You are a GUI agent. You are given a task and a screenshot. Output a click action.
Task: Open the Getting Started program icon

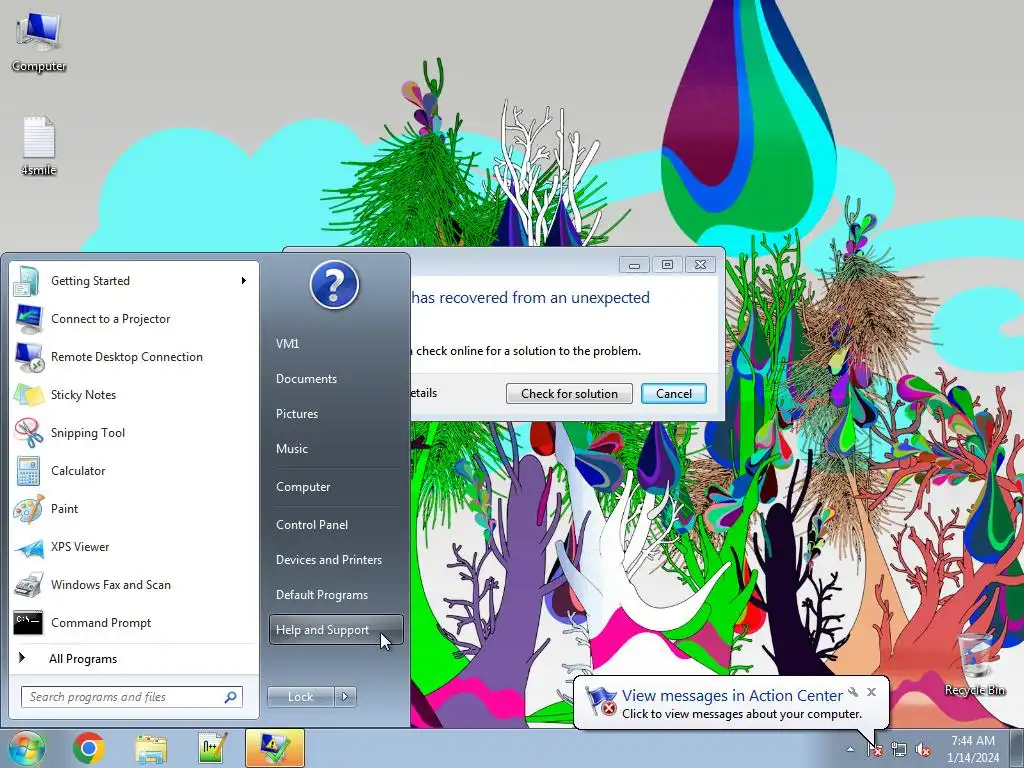tap(27, 281)
